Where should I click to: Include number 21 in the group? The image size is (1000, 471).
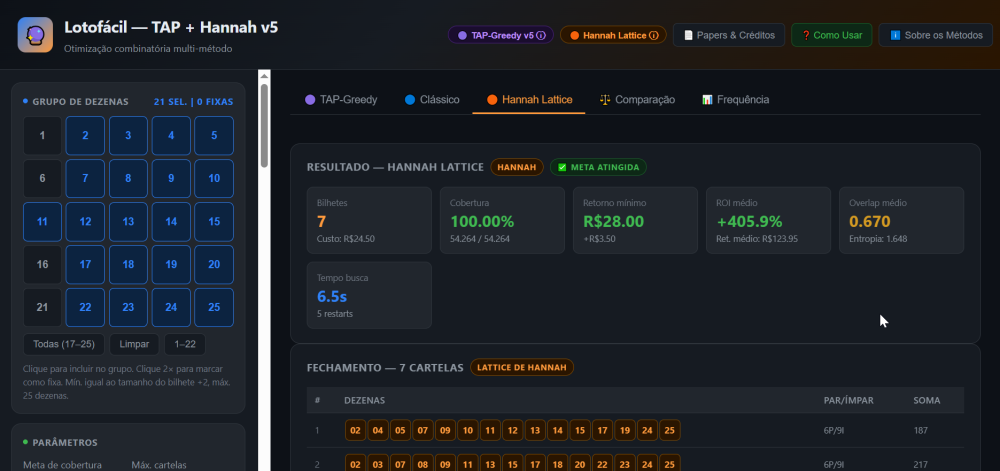coord(42,308)
